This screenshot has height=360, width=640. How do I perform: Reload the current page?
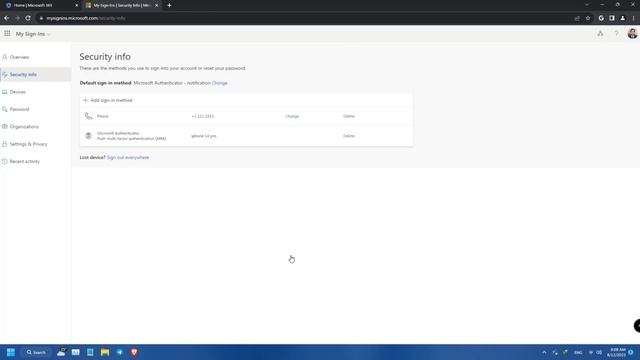(28, 18)
